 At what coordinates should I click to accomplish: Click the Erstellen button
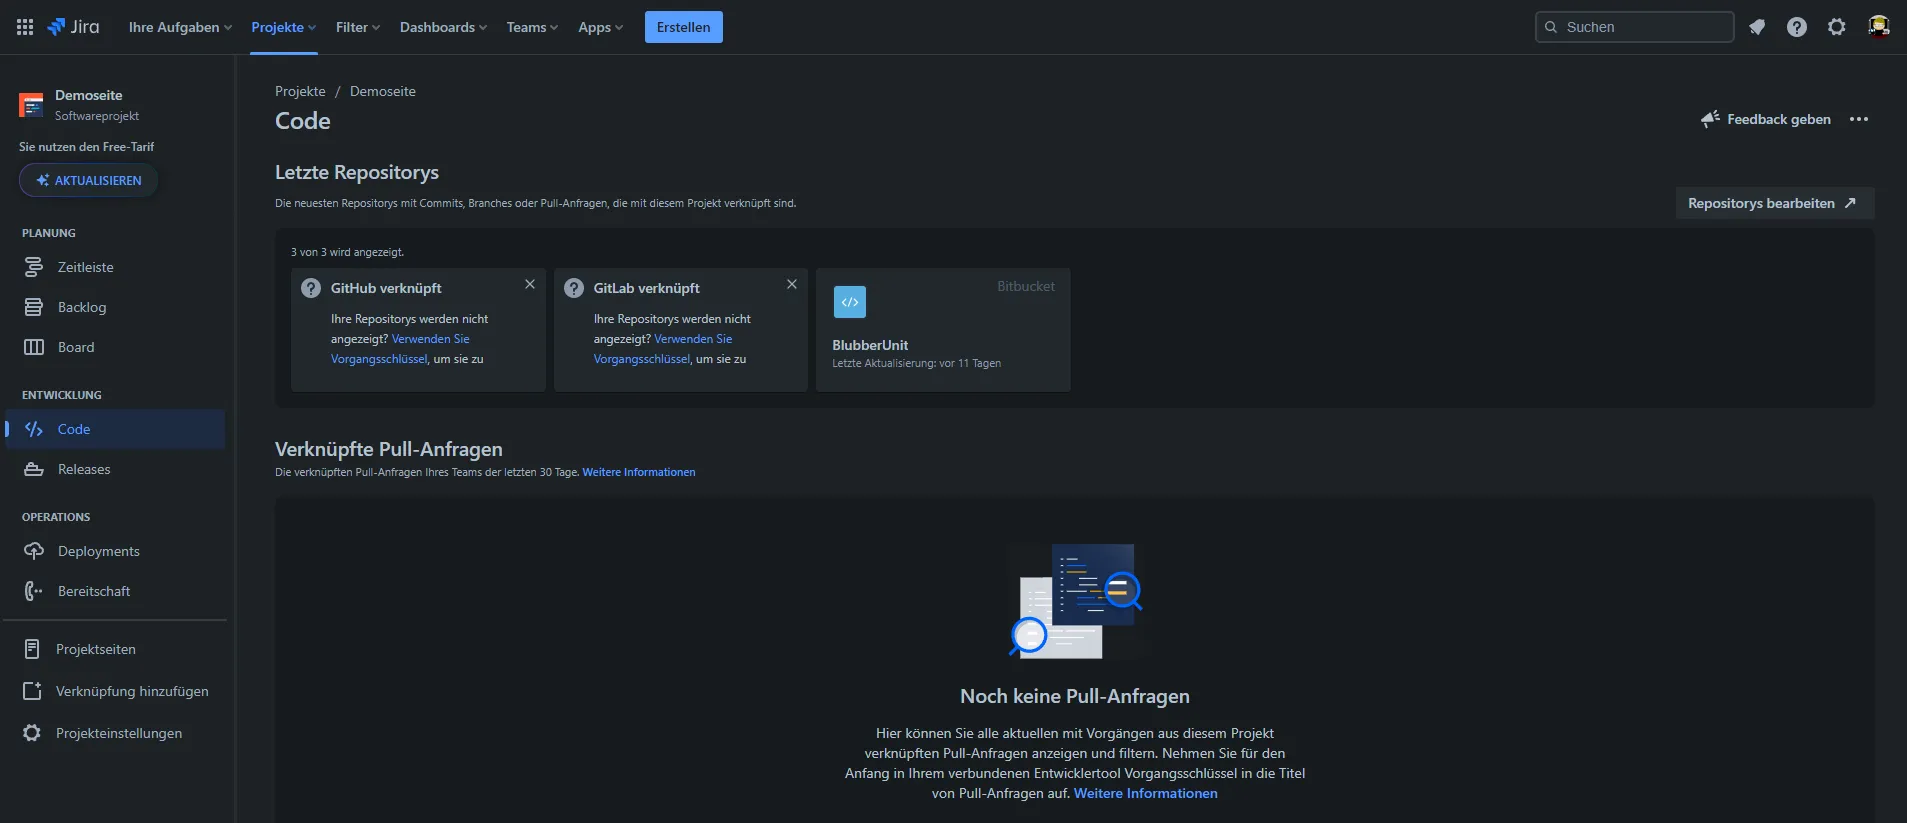click(x=684, y=27)
